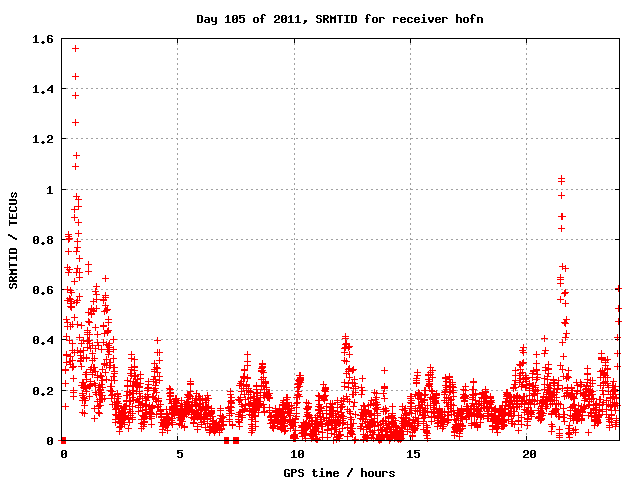
Task: Click the first red square near hour 7
Action: (226, 440)
